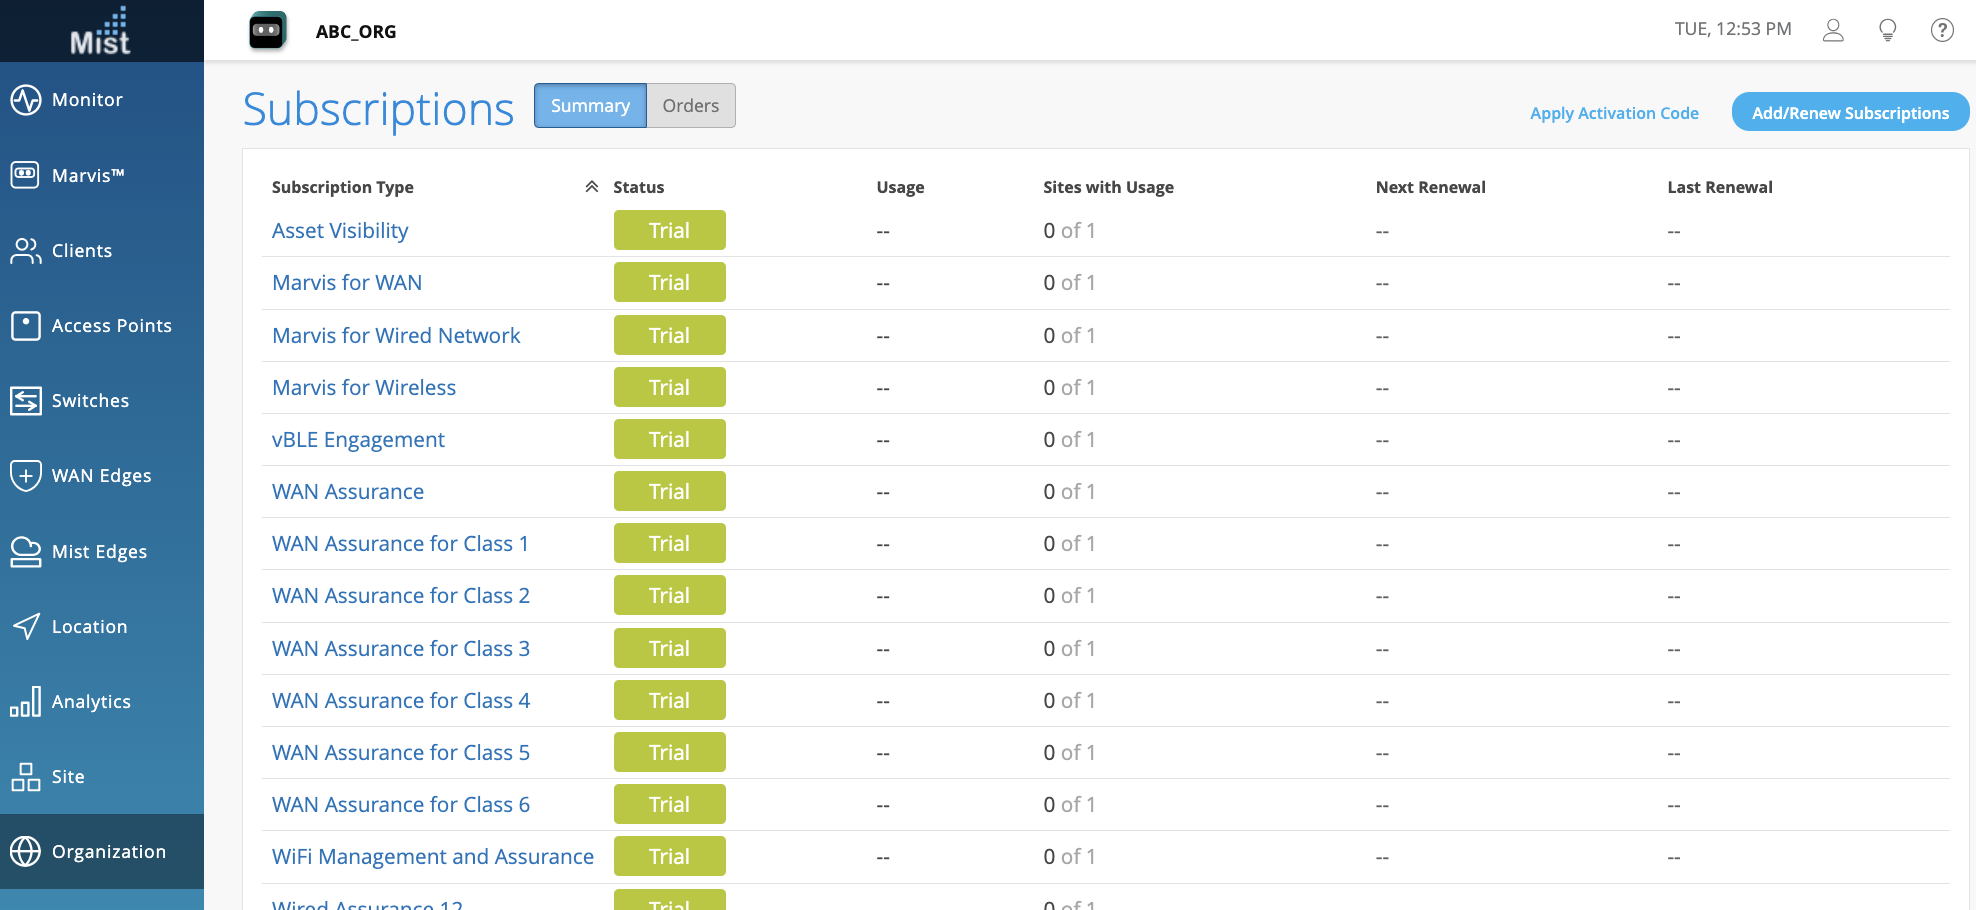The image size is (1976, 910).
Task: Click the Apply Activation Code link
Action: point(1614,113)
